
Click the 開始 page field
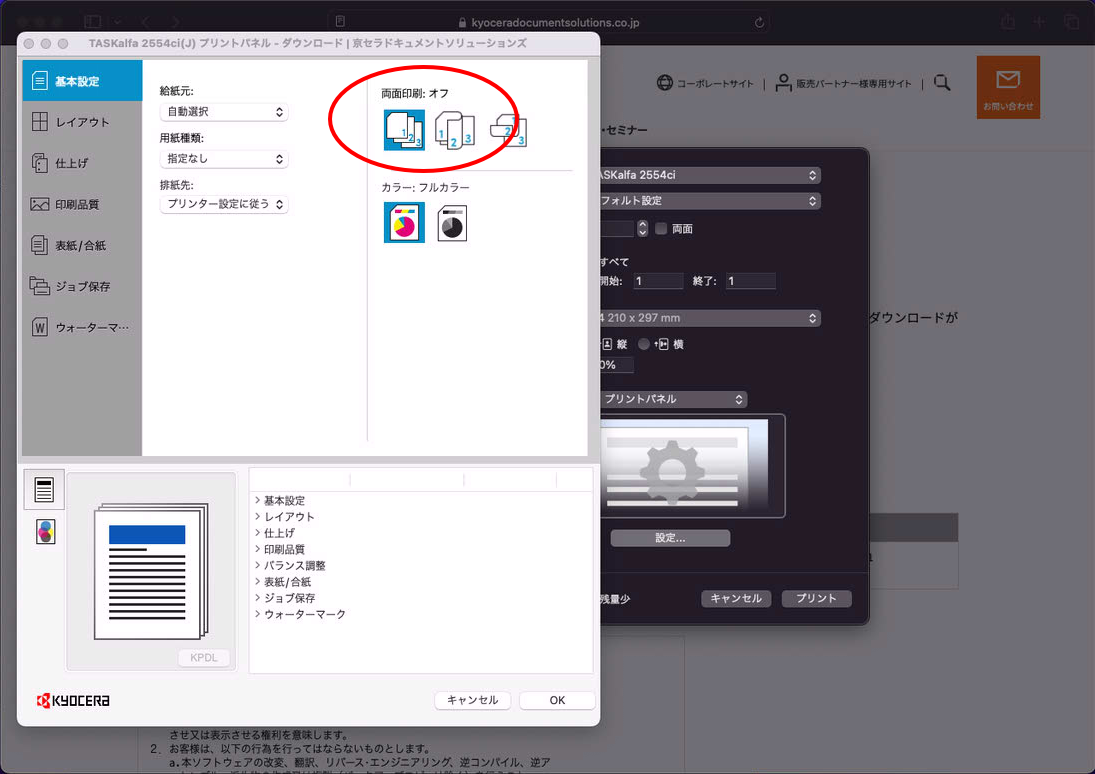659,281
